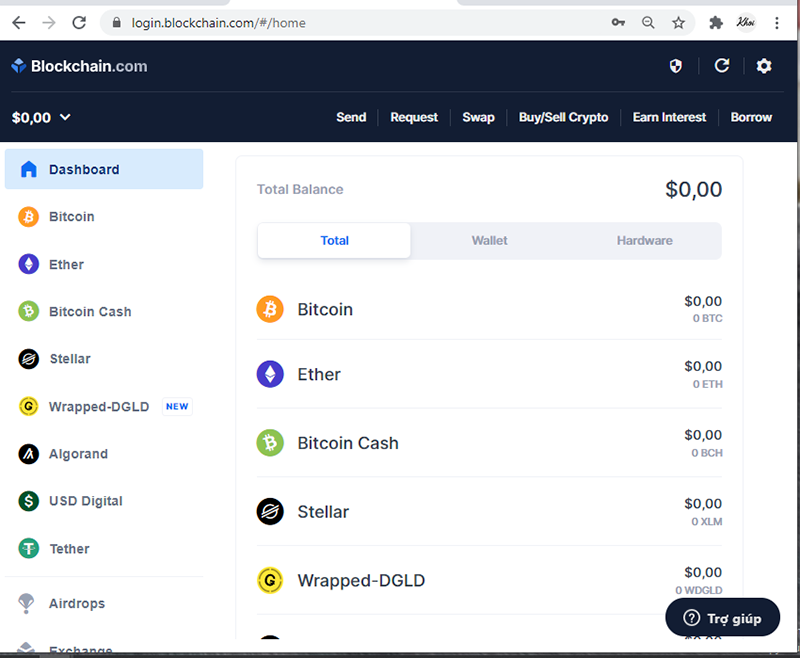Click the Ether coin icon in sidebar
This screenshot has width=800, height=658.
coord(29,264)
